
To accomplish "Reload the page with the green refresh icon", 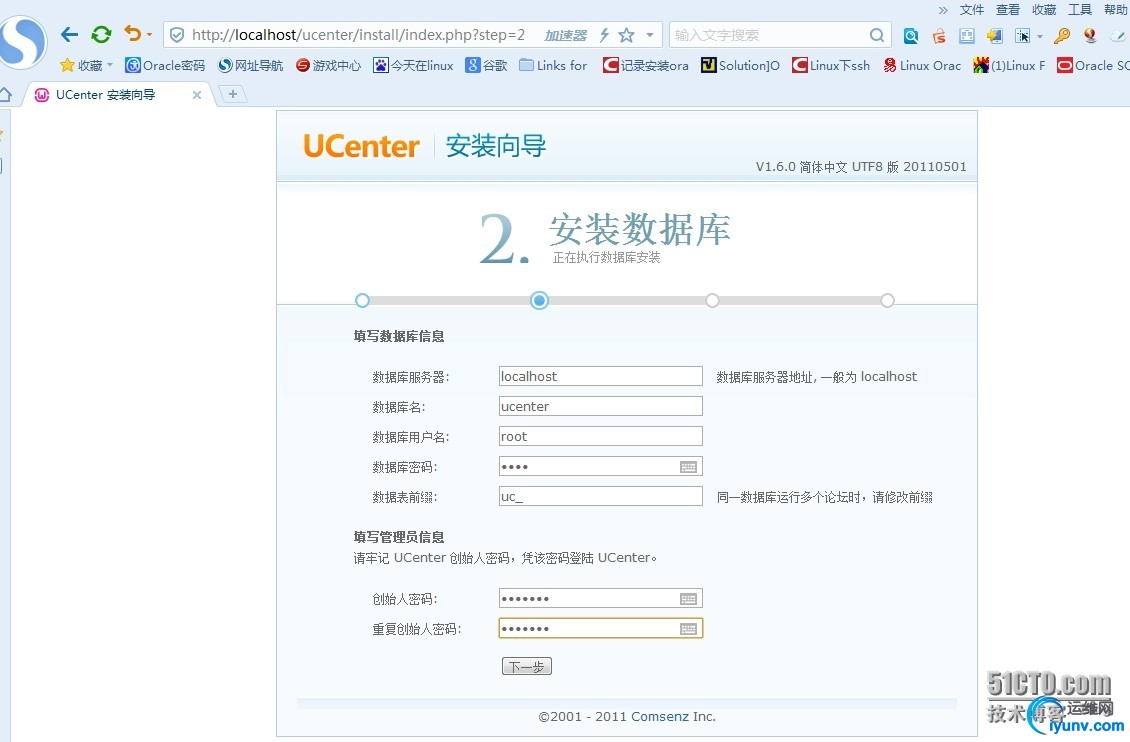I will pyautogui.click(x=101, y=34).
